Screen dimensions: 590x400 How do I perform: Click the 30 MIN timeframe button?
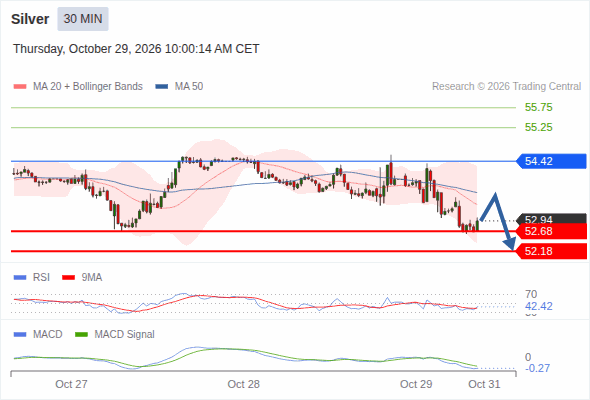click(83, 19)
